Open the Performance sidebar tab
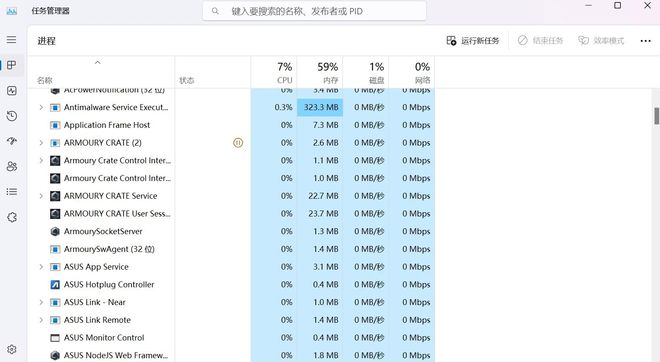Image resolution: width=660 pixels, height=362 pixels. tap(12, 90)
